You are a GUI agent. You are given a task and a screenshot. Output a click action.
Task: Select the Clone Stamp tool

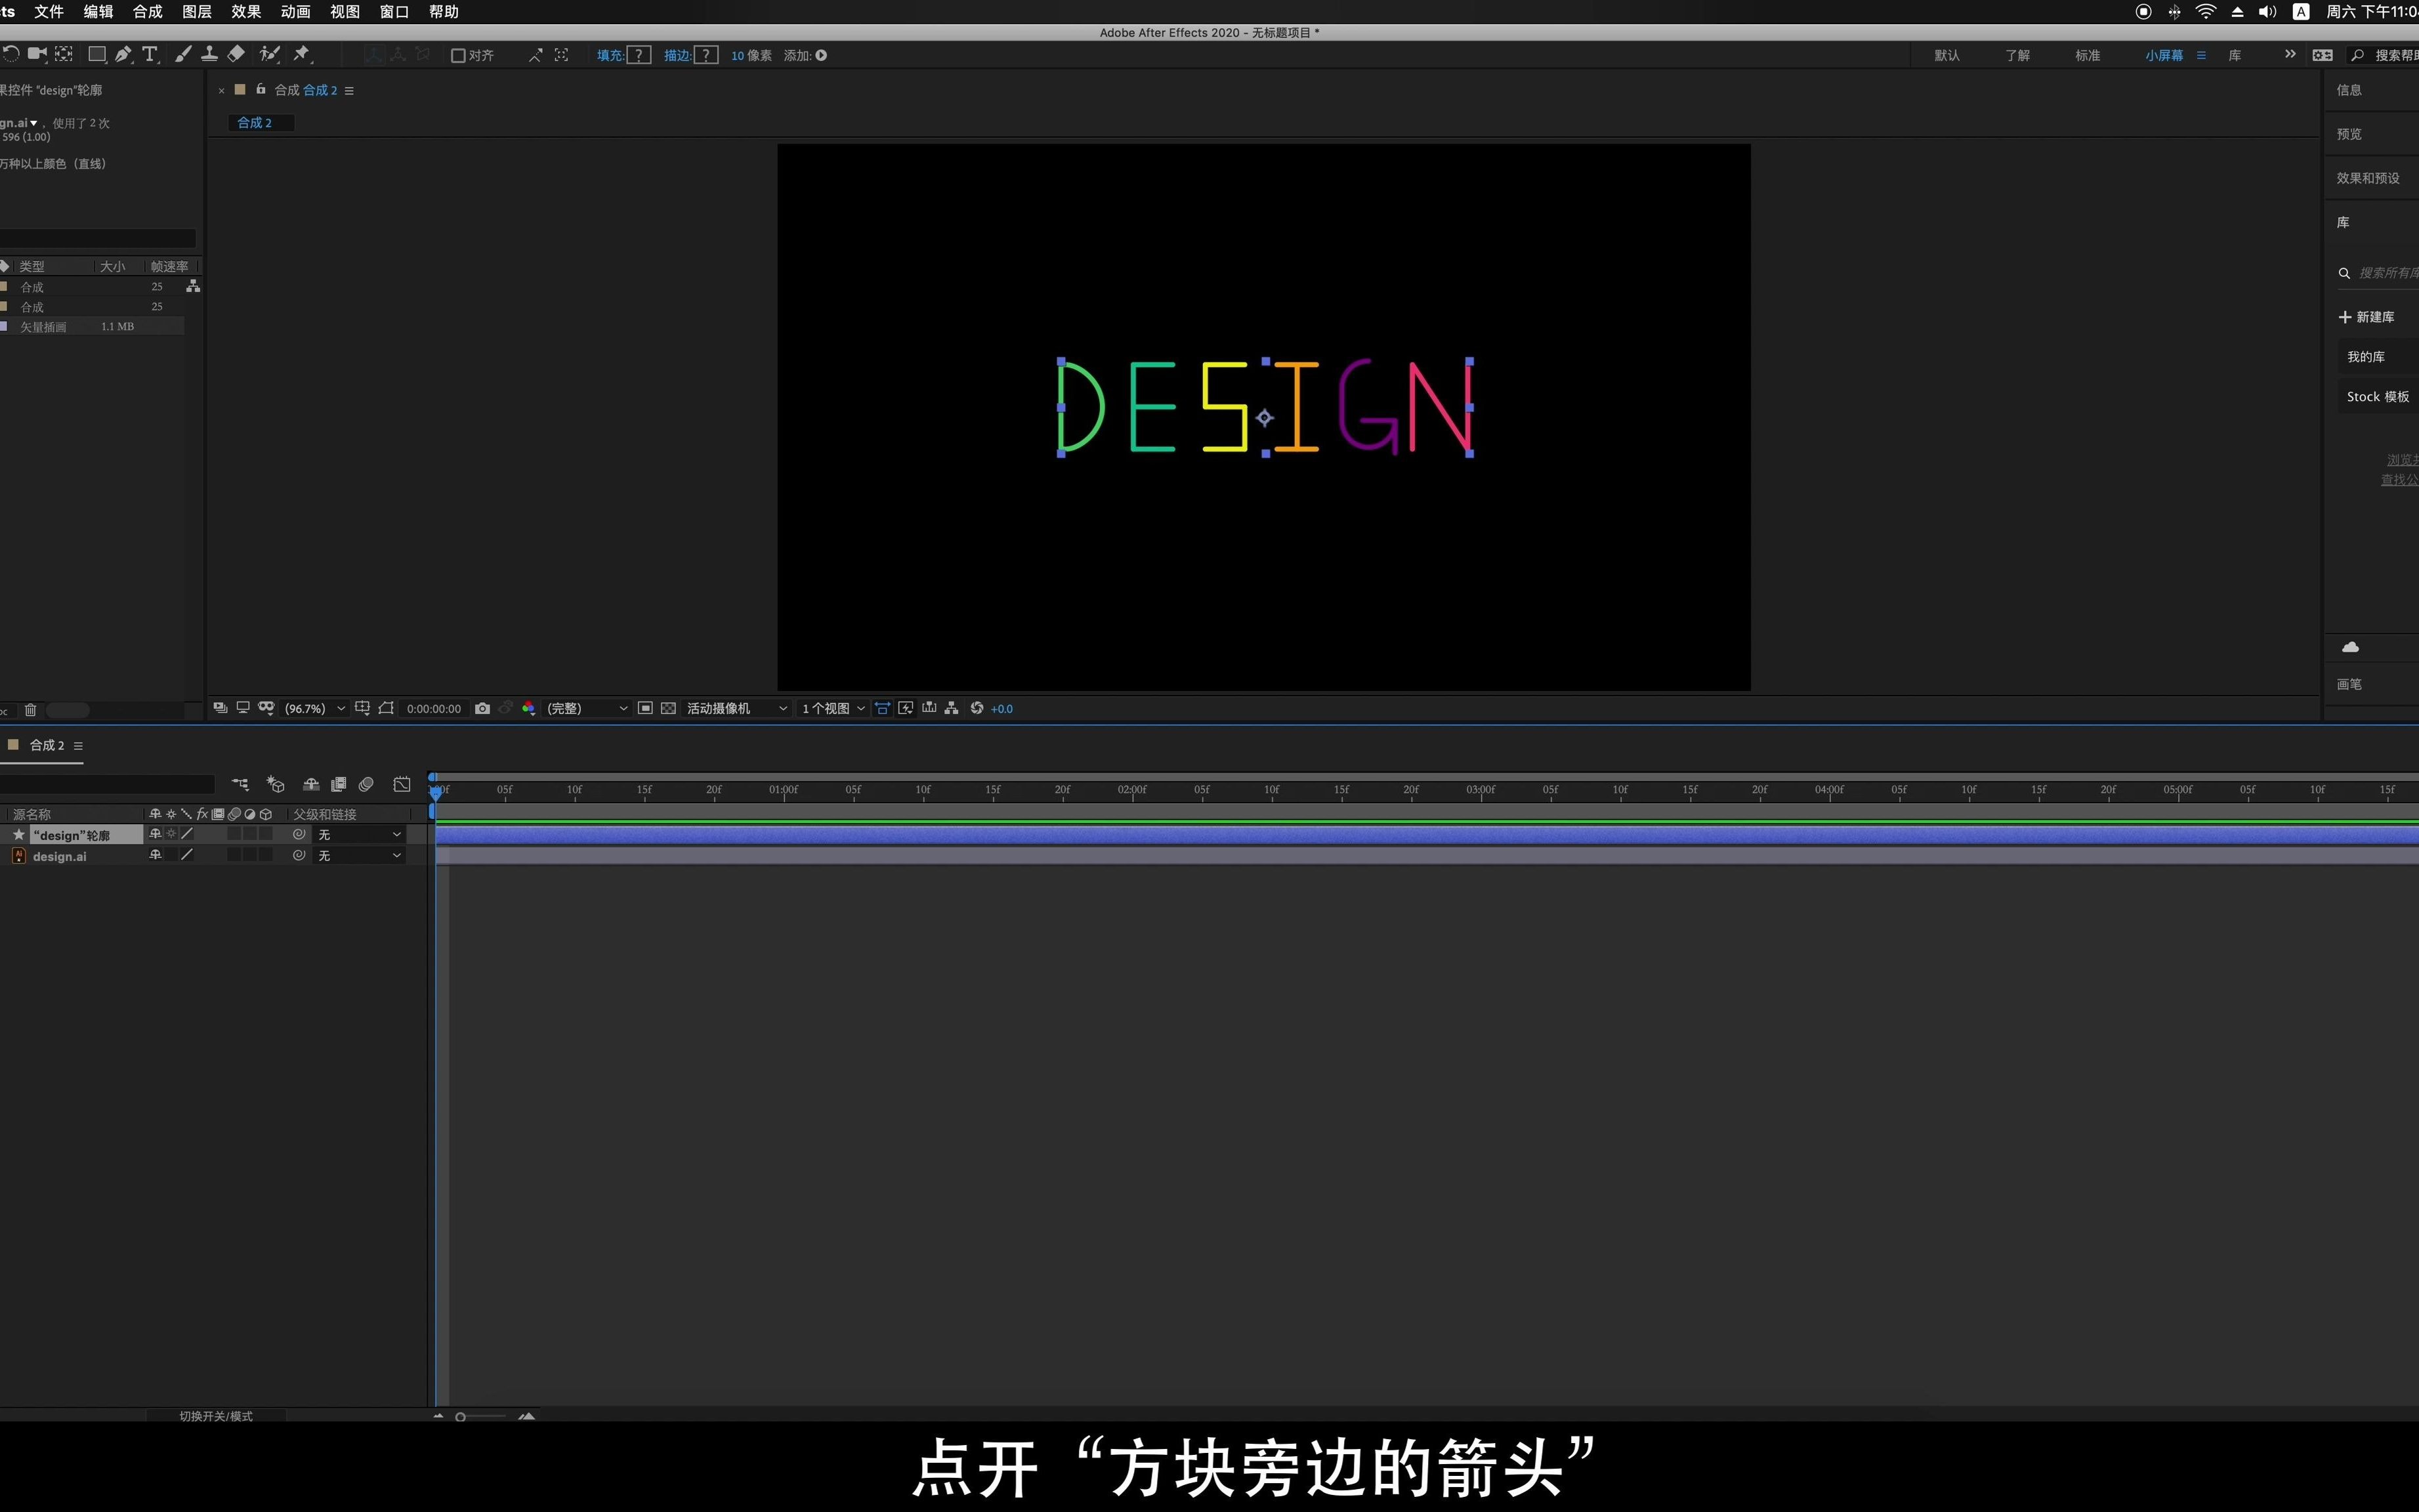click(210, 54)
